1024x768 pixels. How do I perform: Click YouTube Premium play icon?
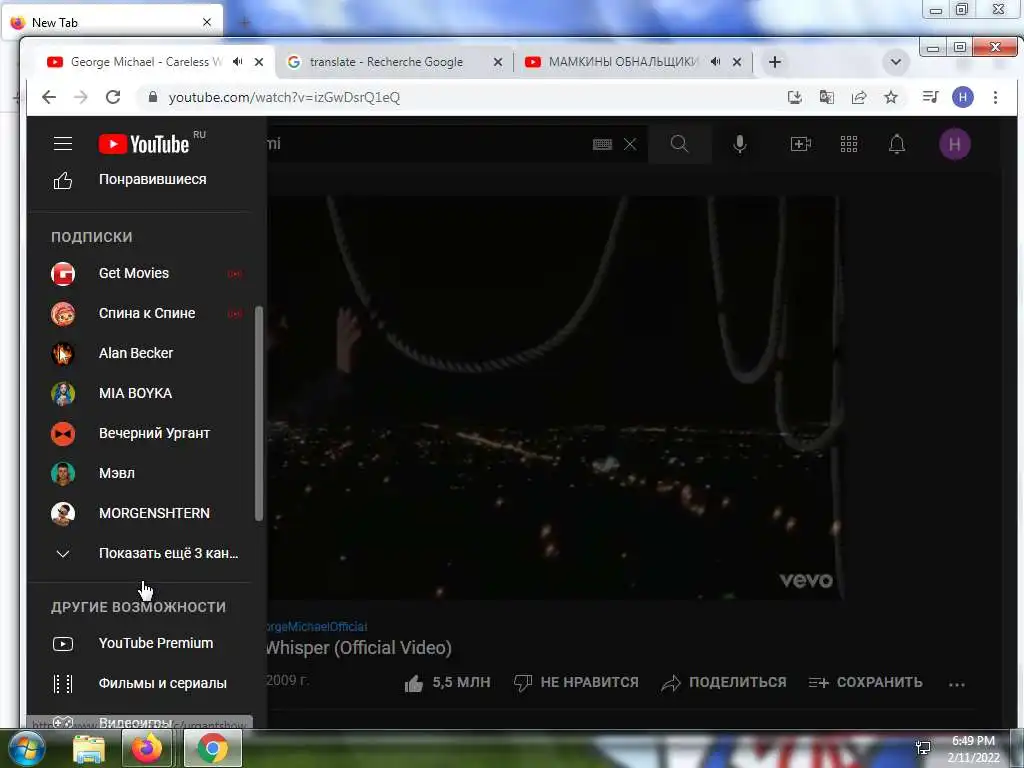(x=63, y=644)
